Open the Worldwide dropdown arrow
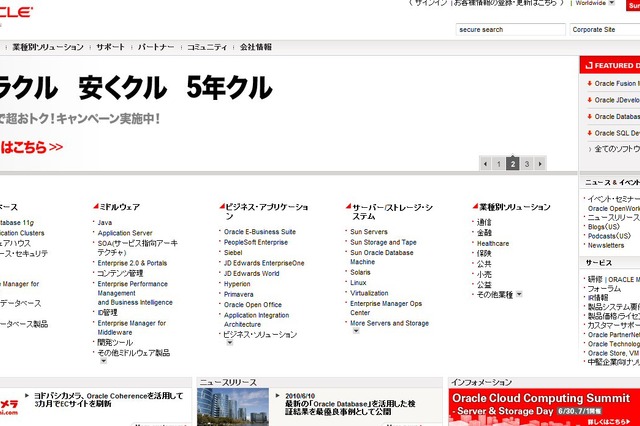Screen dimensions: 640x426 click(611, 3)
